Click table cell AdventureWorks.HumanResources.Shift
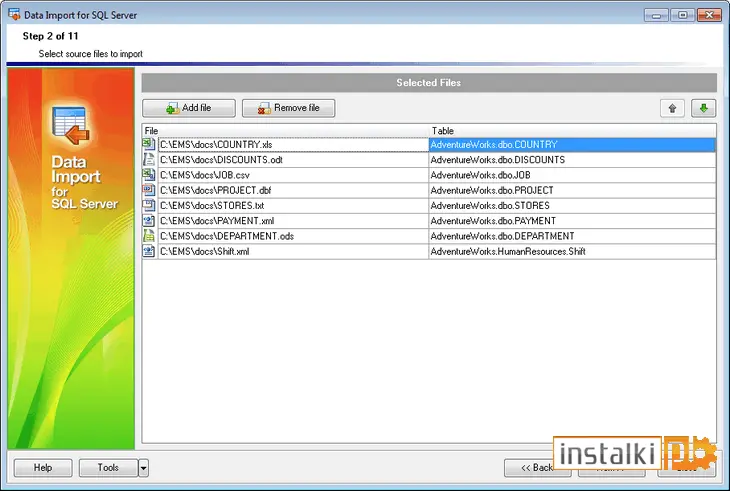The image size is (730, 491). pos(572,251)
